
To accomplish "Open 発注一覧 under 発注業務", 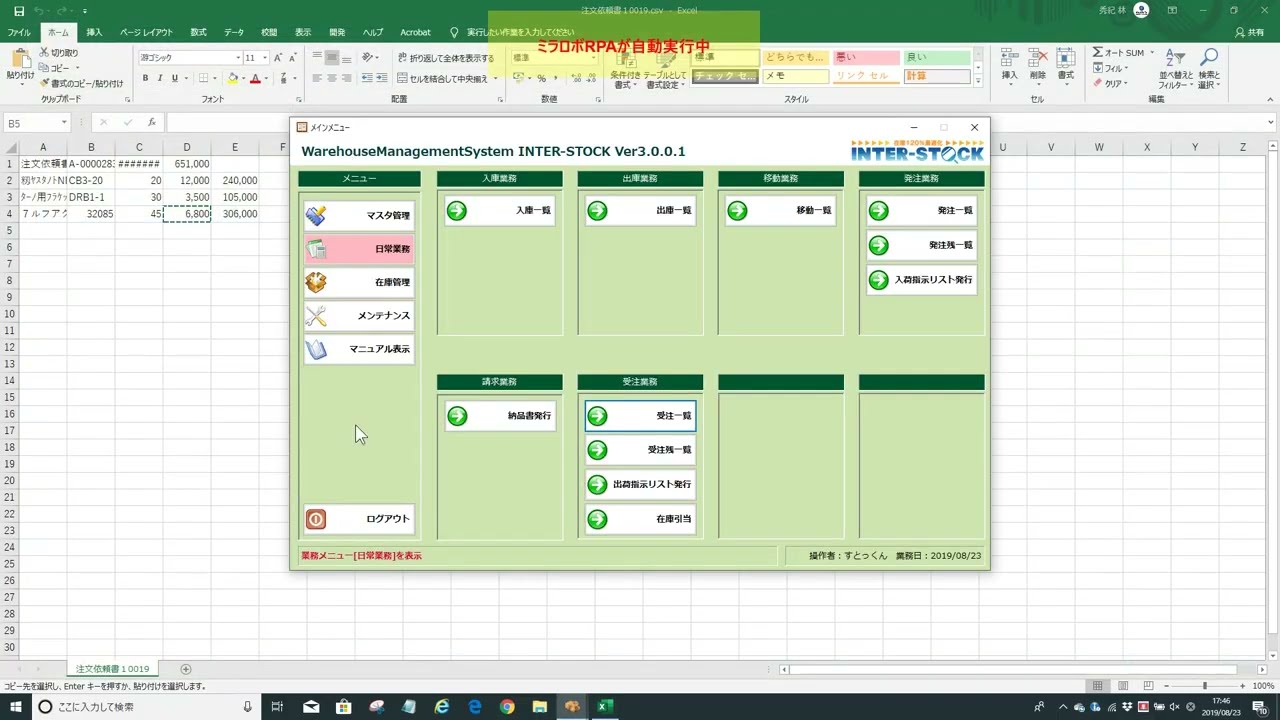I will coord(921,211).
